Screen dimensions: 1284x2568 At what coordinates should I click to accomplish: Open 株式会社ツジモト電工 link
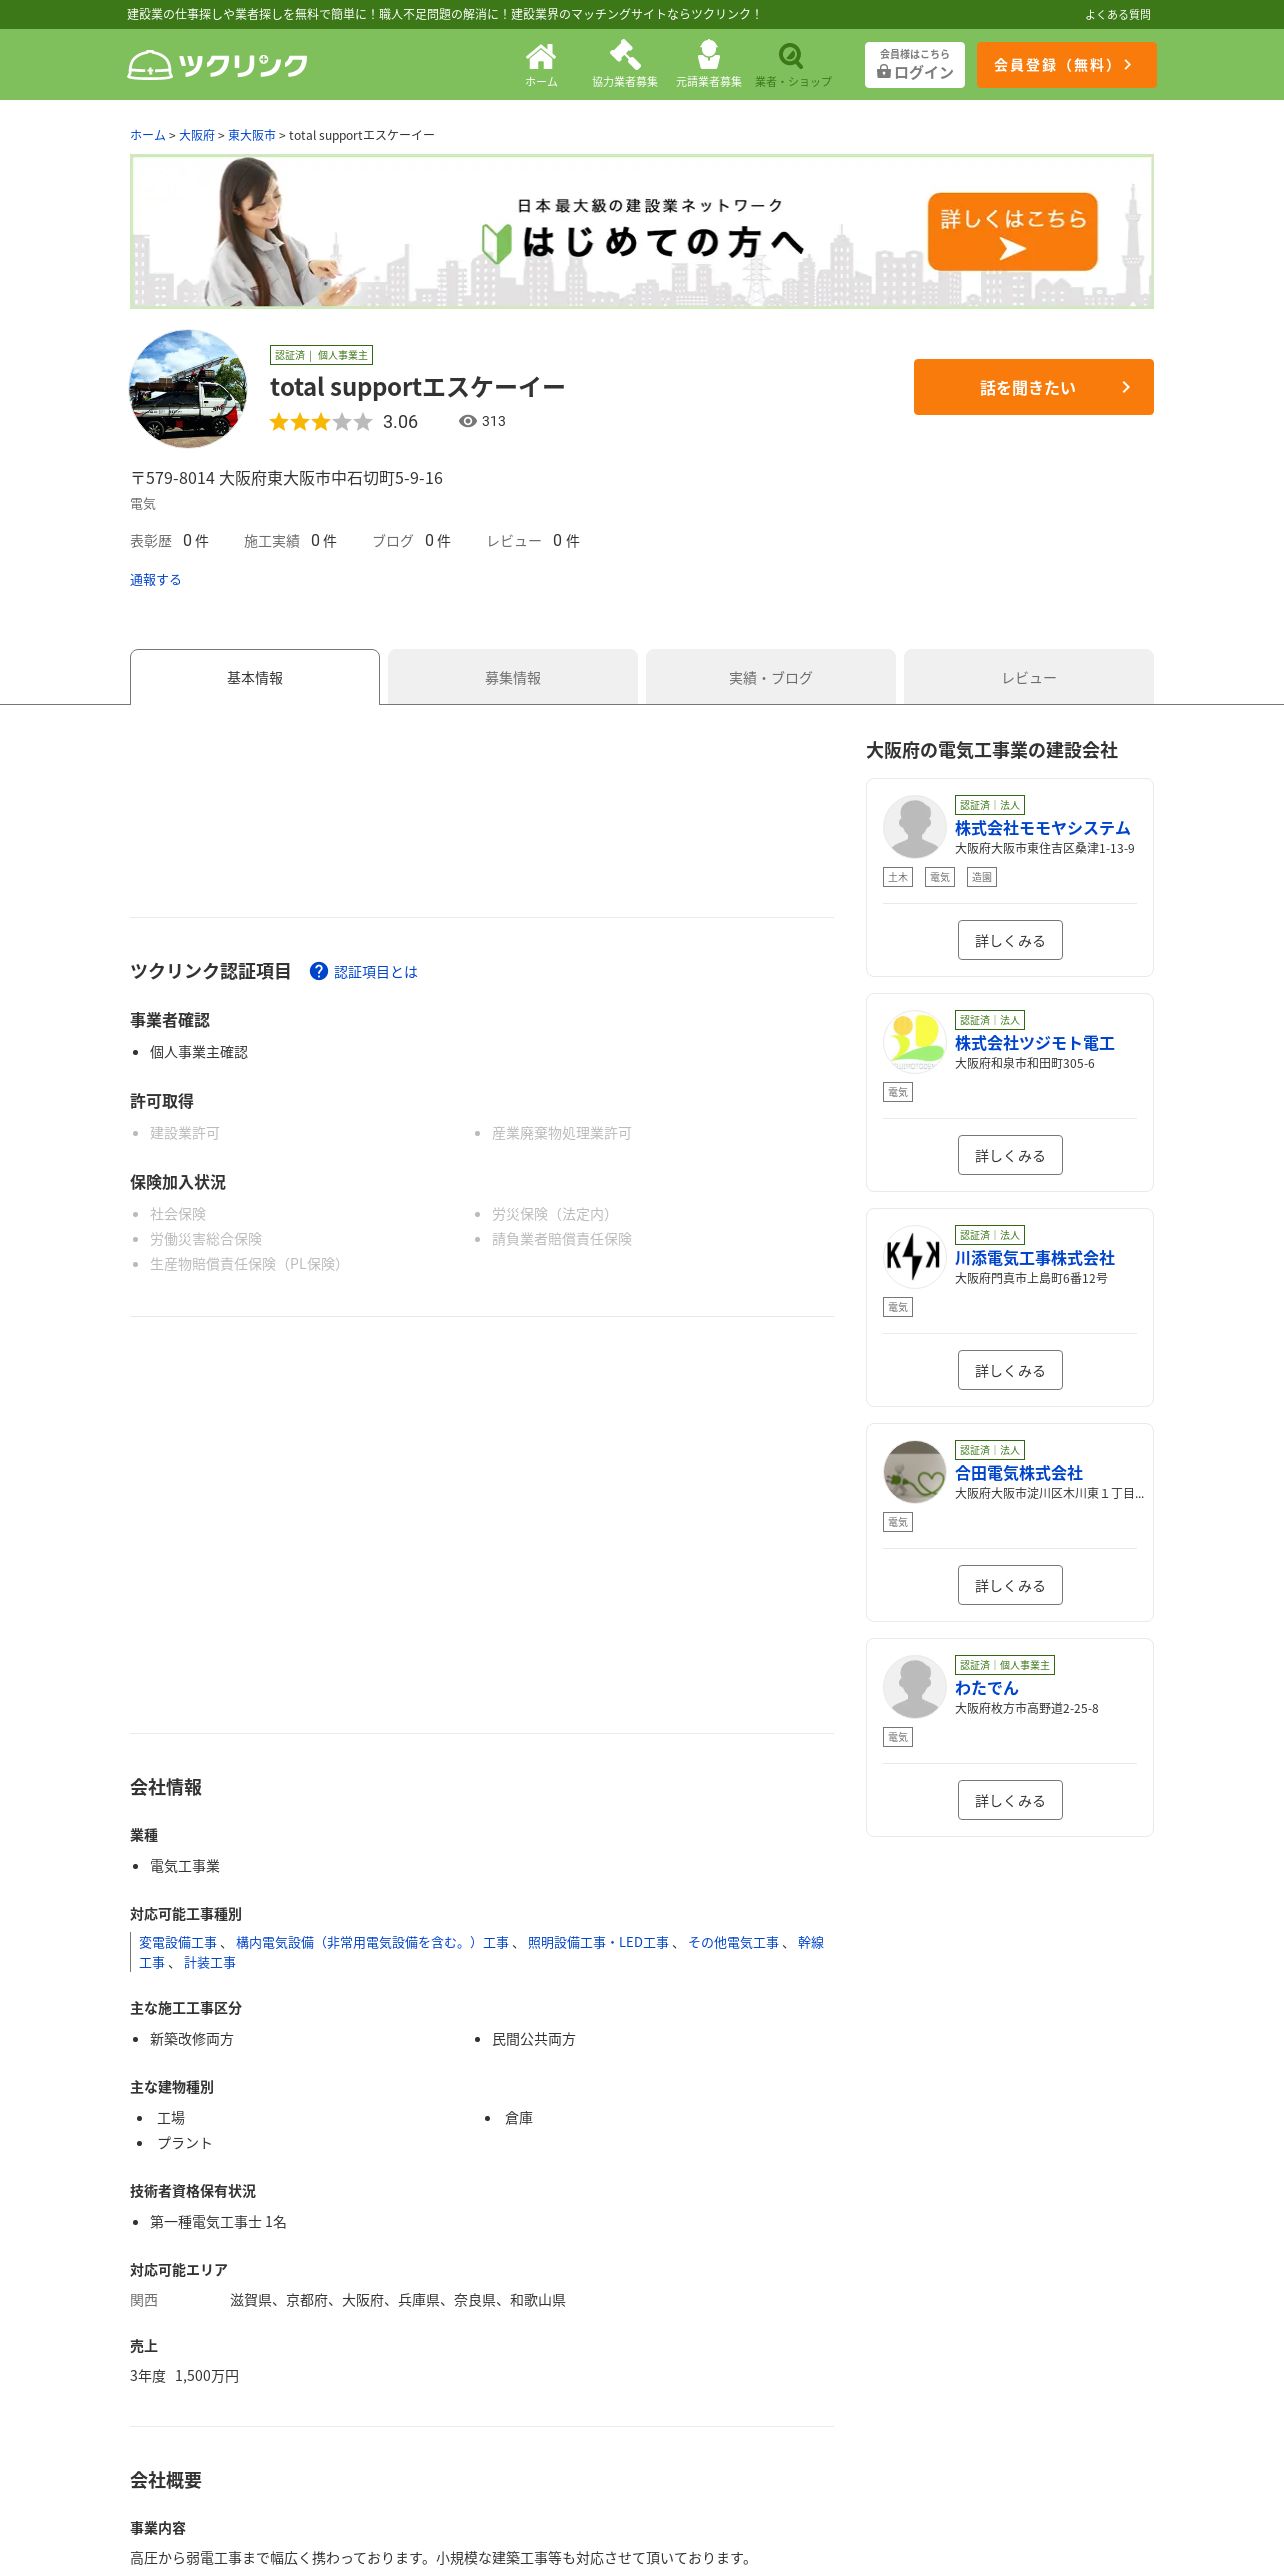pos(1034,1043)
